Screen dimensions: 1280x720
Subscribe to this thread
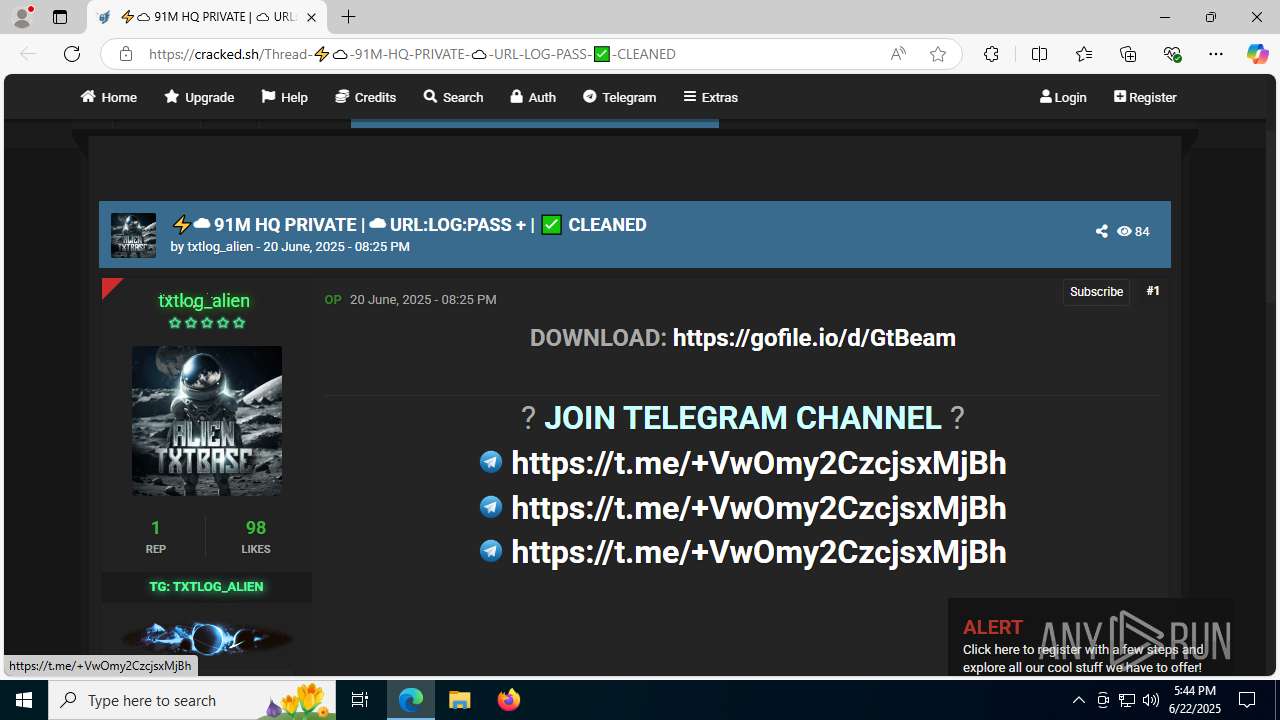pos(1096,292)
